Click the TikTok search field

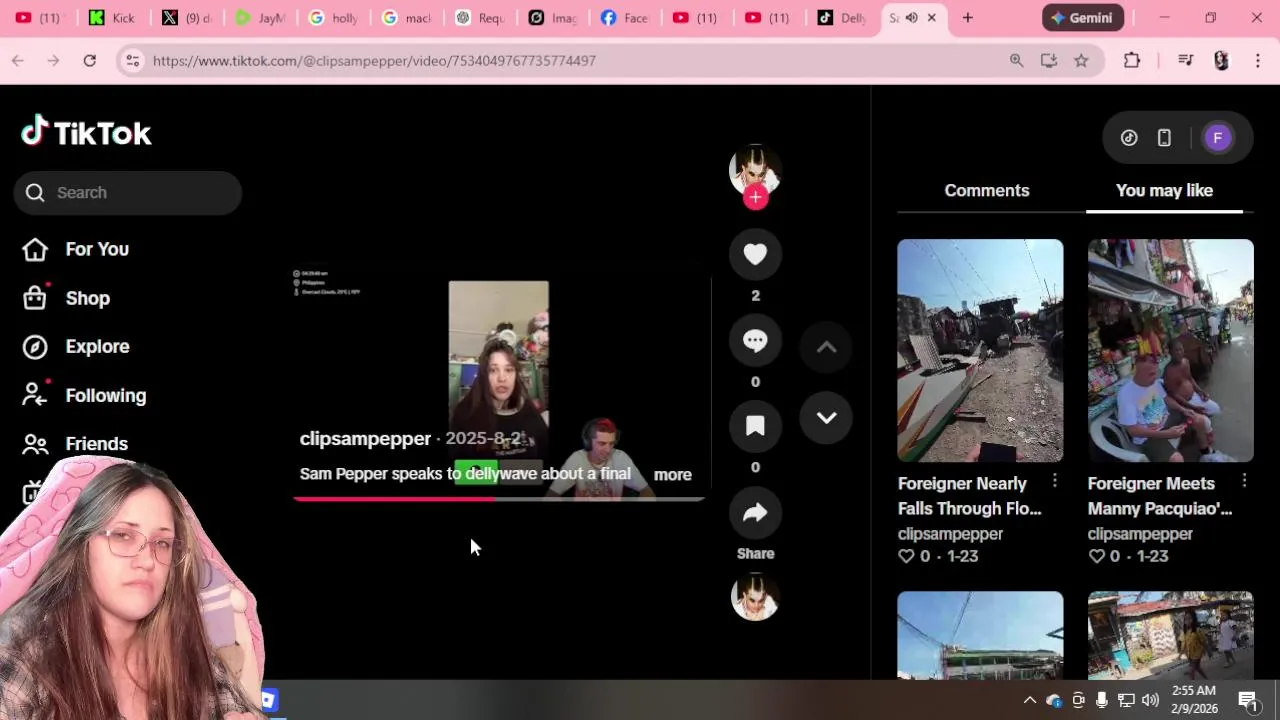pyautogui.click(x=127, y=192)
